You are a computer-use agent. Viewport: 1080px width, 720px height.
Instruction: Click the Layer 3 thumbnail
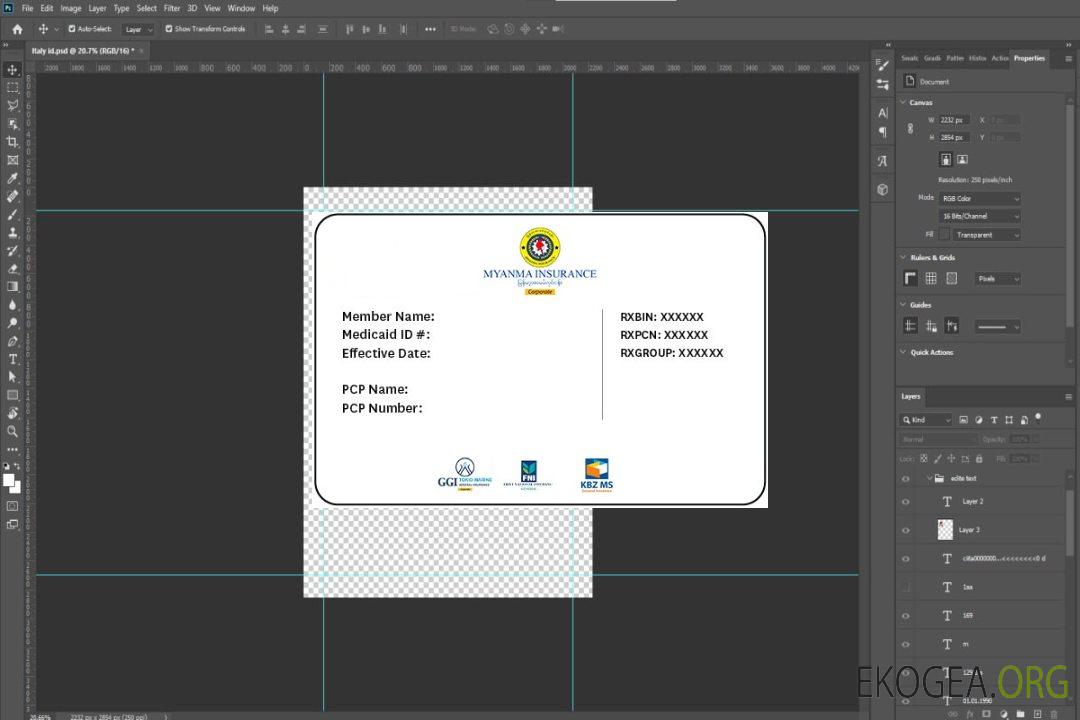pyautogui.click(x=946, y=530)
